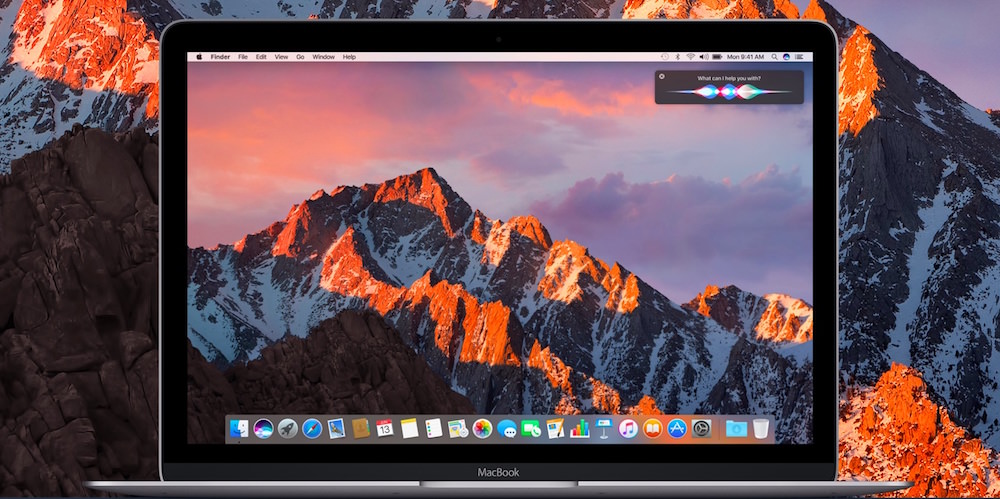Open Downloads folder in Dock
The image size is (1000, 499).
(x=736, y=428)
